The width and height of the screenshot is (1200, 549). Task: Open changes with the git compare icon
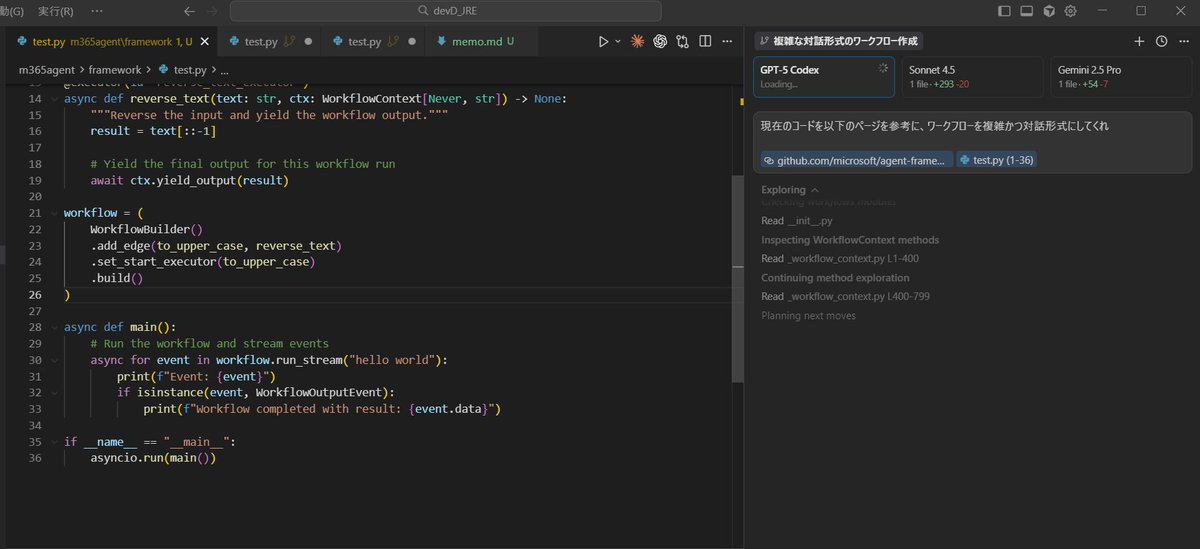click(x=683, y=42)
